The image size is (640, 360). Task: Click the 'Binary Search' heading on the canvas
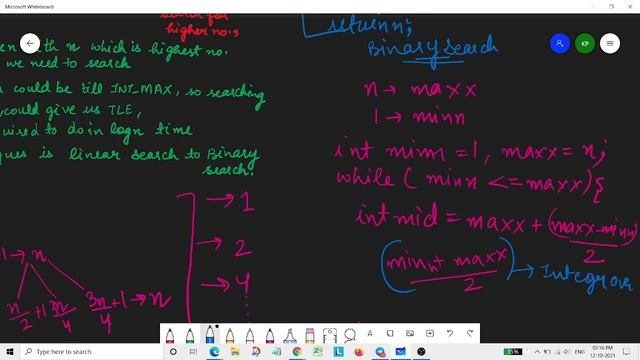[x=433, y=49]
